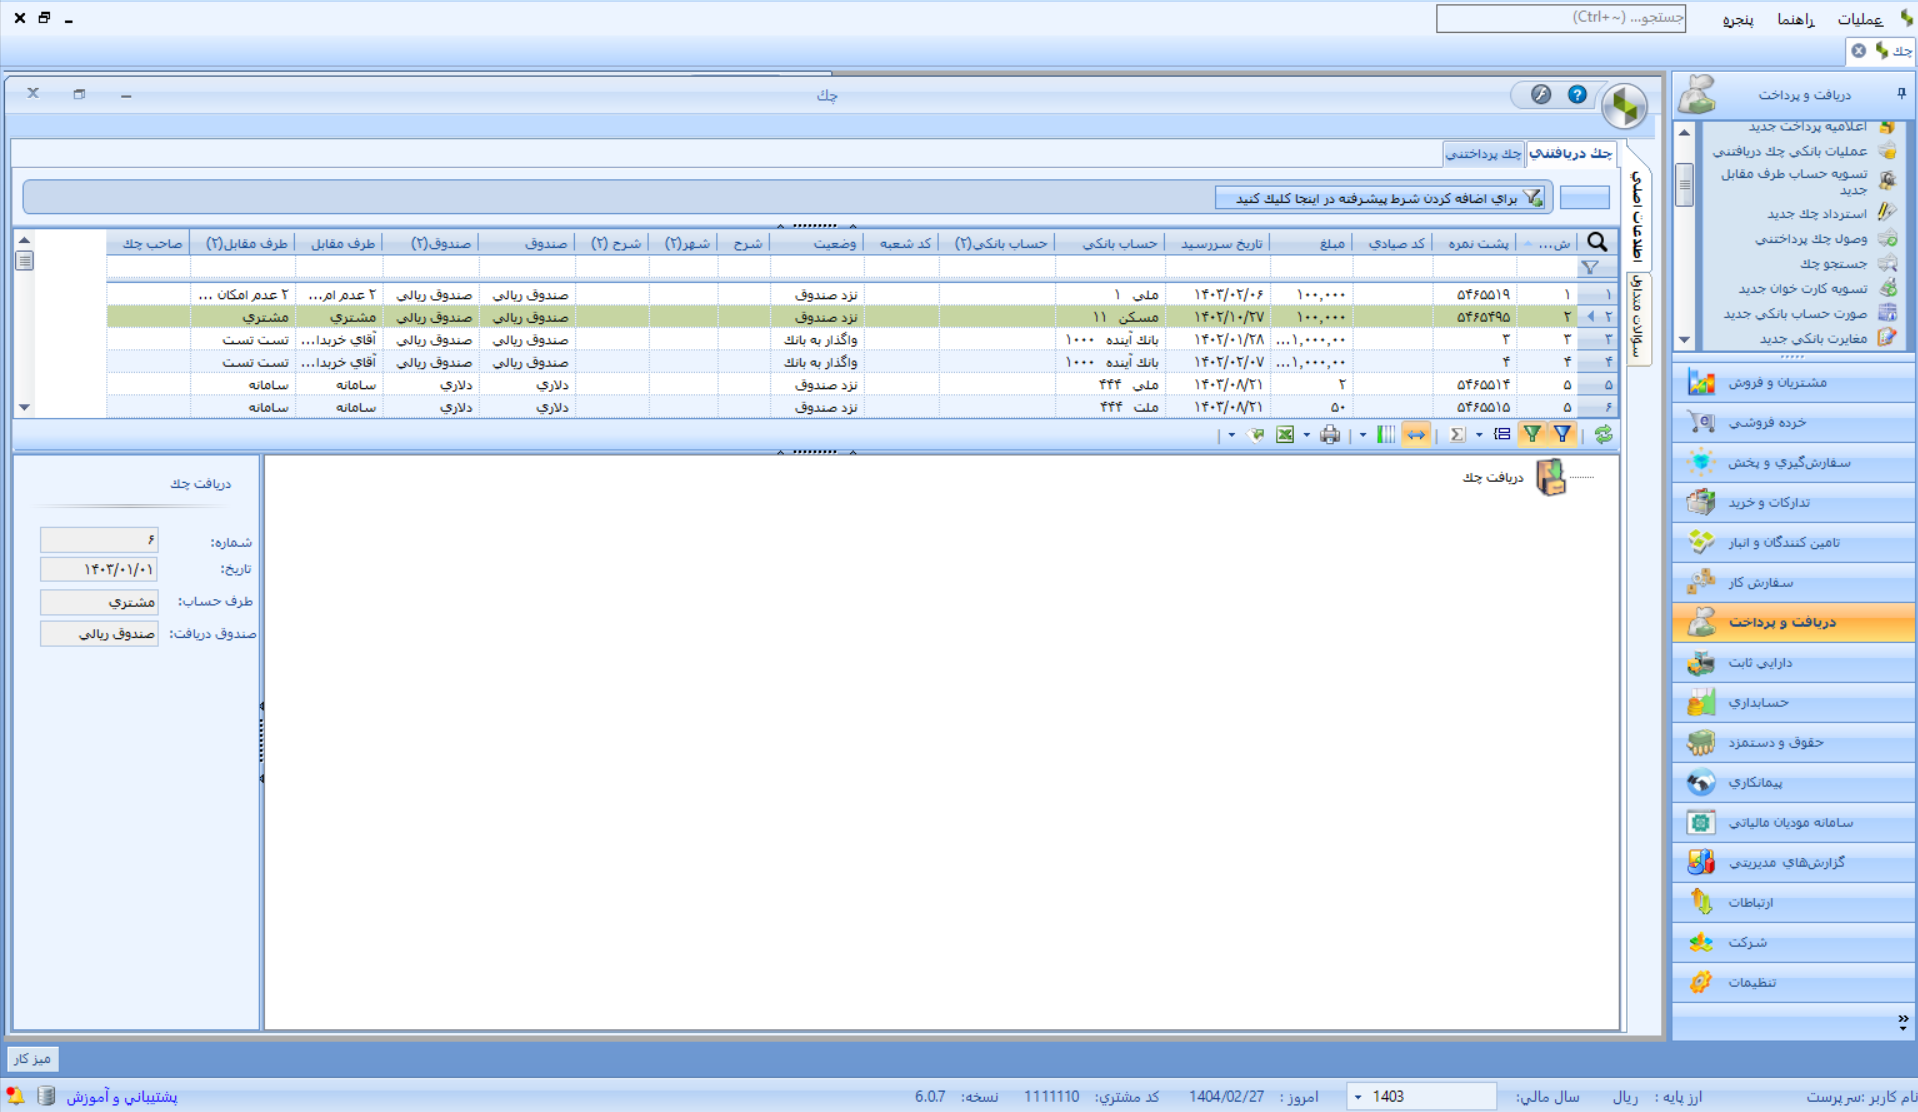Open 'عملیات بانکی چك دریافتنی' sidebar item
The height and width of the screenshot is (1112, 1918).
click(1790, 151)
